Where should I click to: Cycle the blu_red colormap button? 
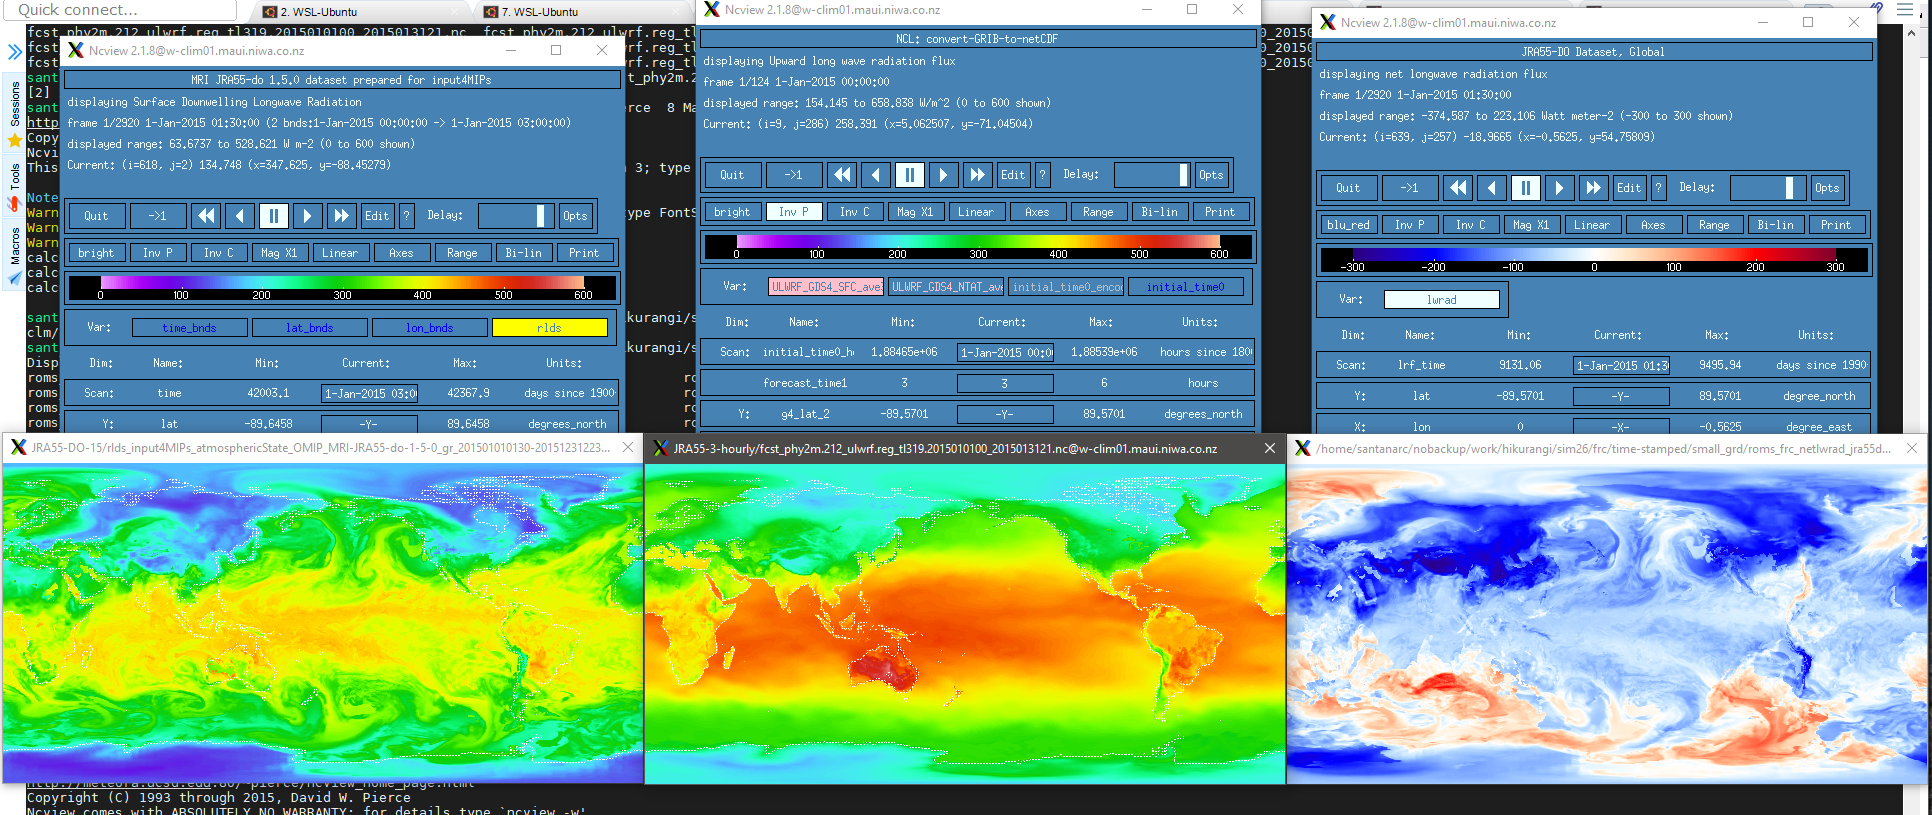[1348, 225]
